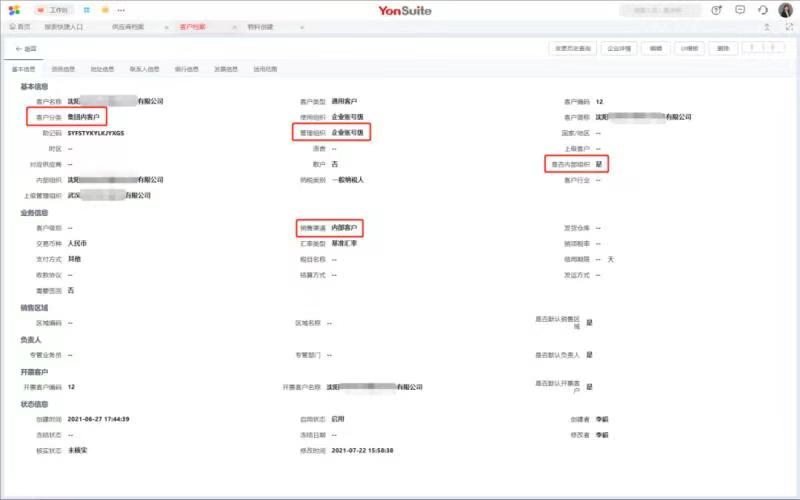
Task: Click the customer service headset icon
Action: click(x=763, y=10)
